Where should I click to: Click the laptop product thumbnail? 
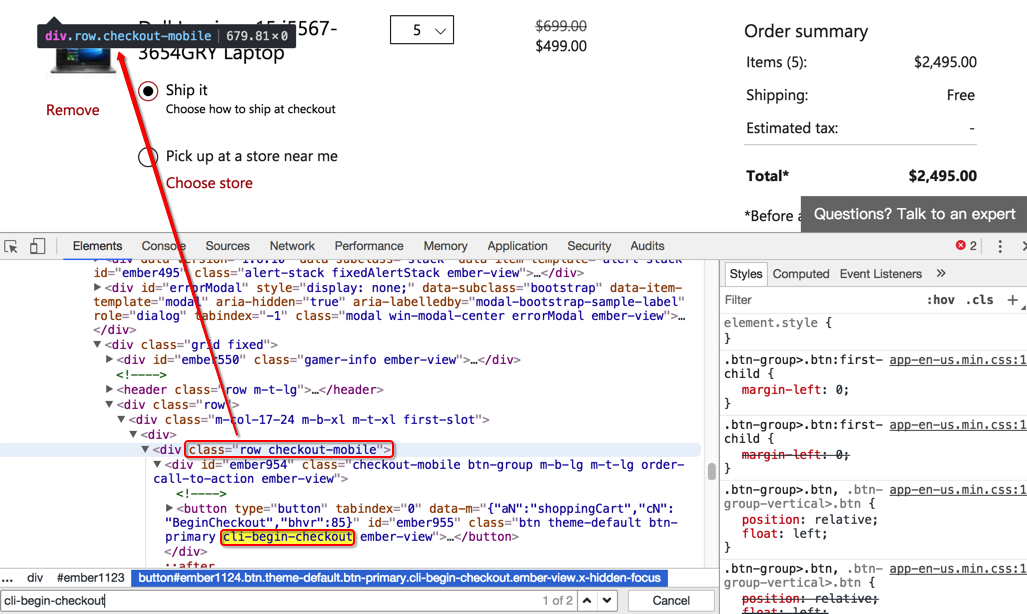(x=82, y=60)
